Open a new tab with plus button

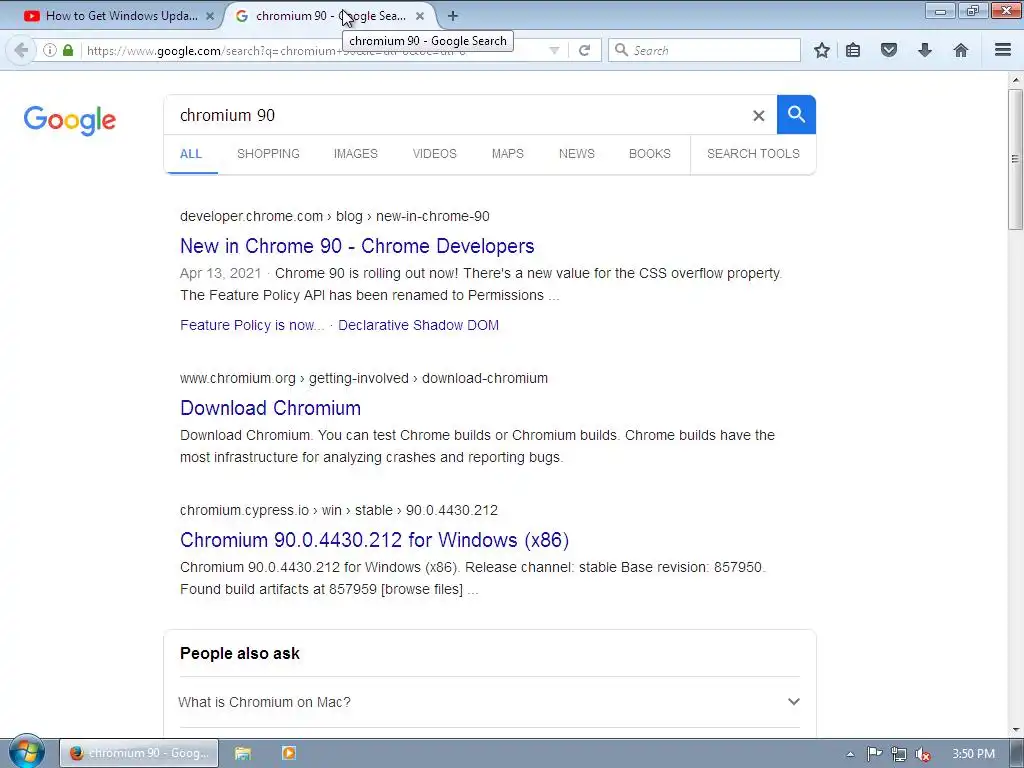pos(453,16)
